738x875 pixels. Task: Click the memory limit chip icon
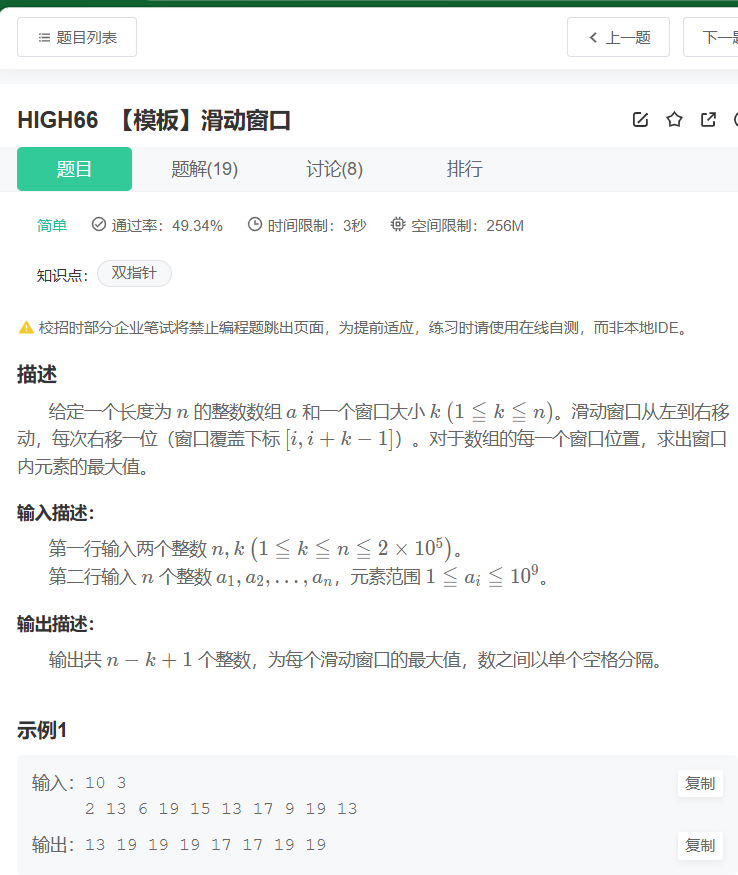click(x=397, y=224)
